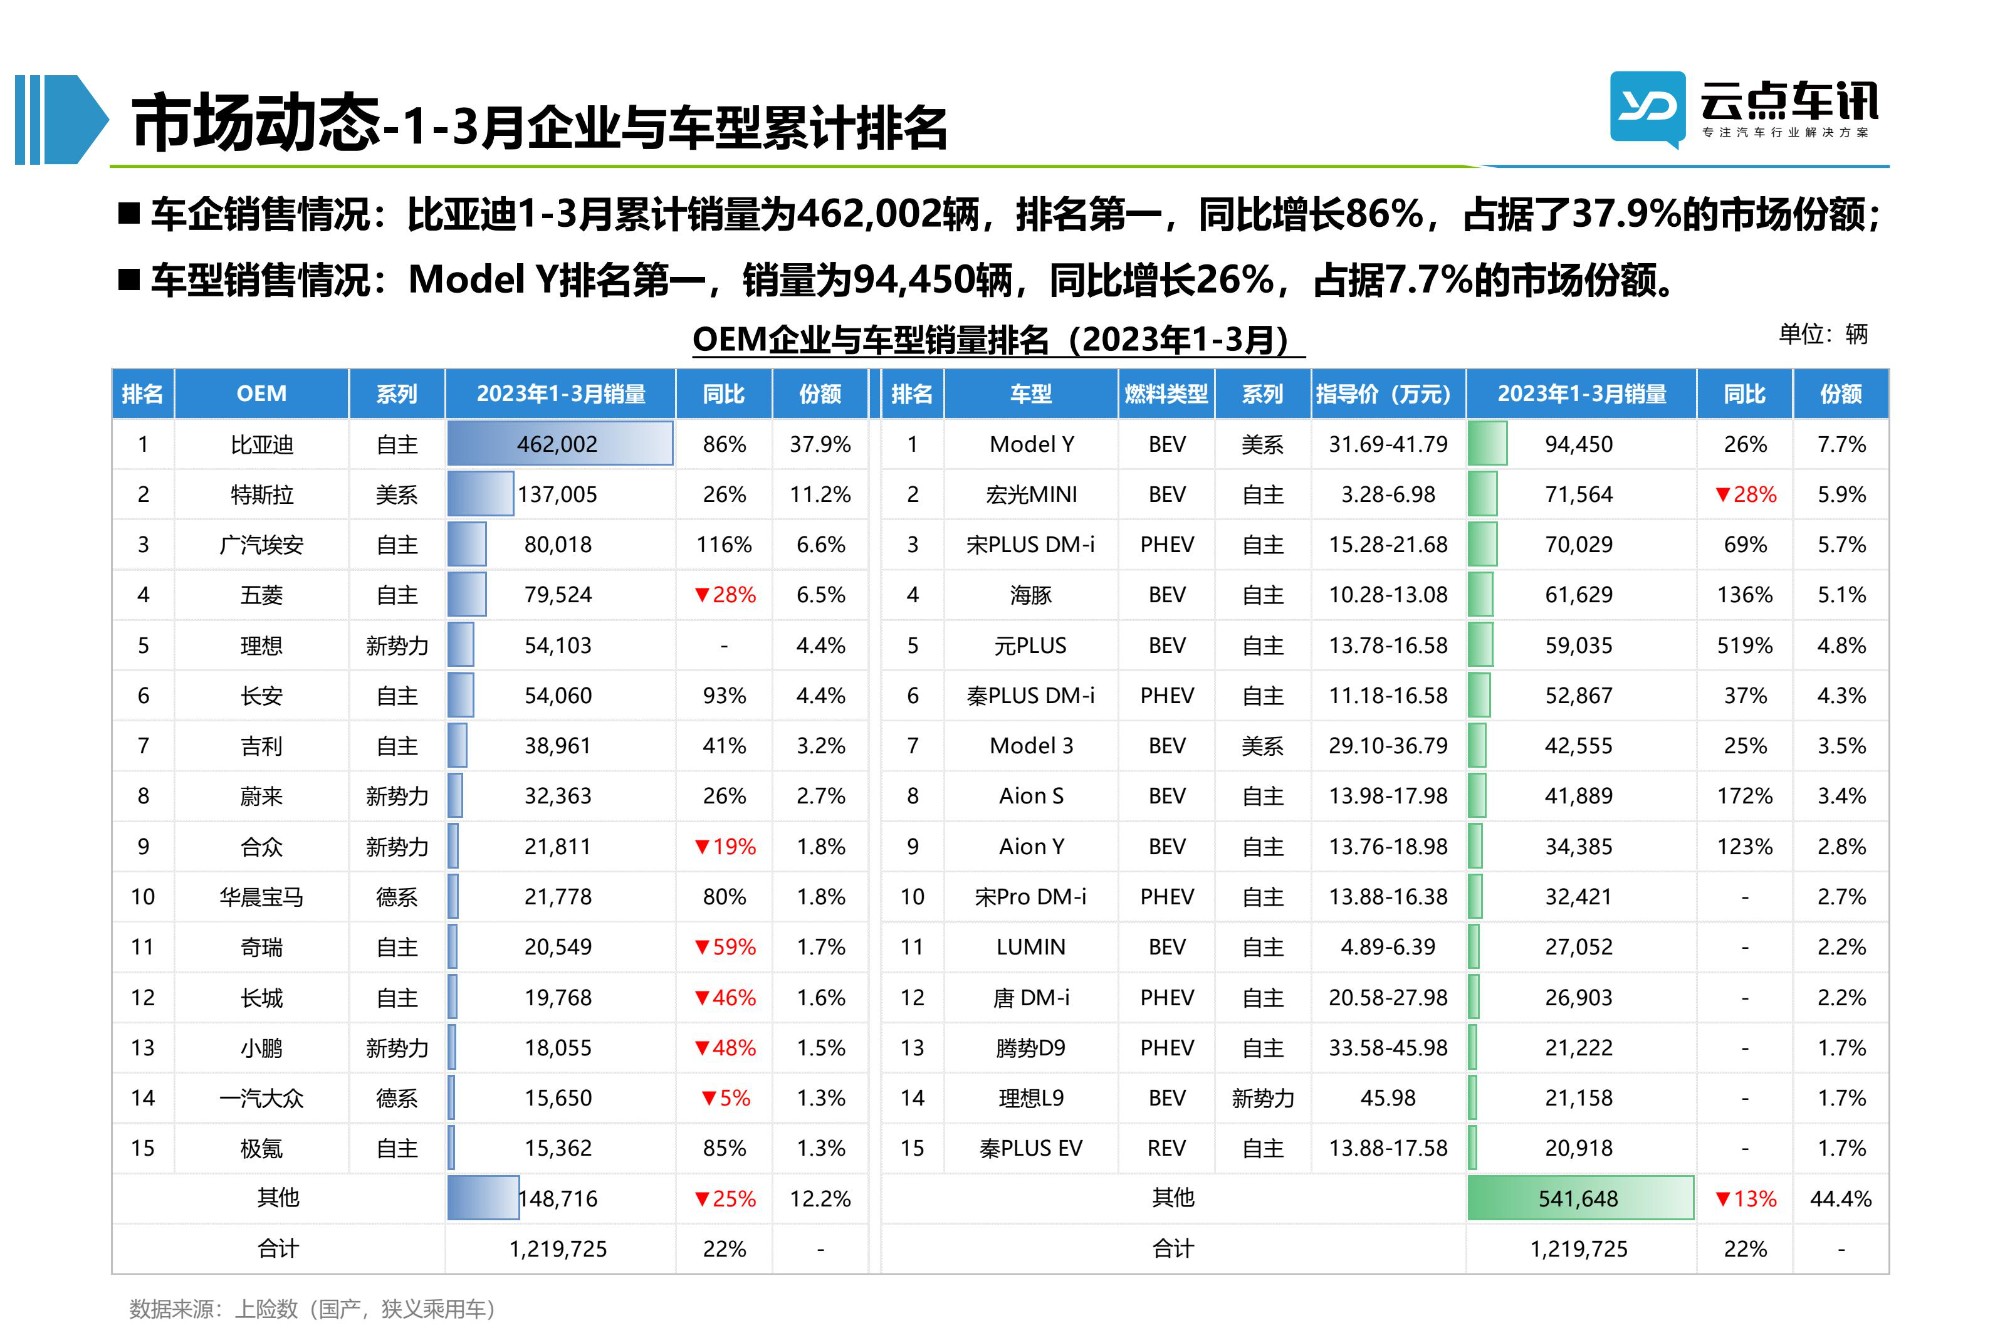Select the 长城 OEM cell

tap(262, 997)
